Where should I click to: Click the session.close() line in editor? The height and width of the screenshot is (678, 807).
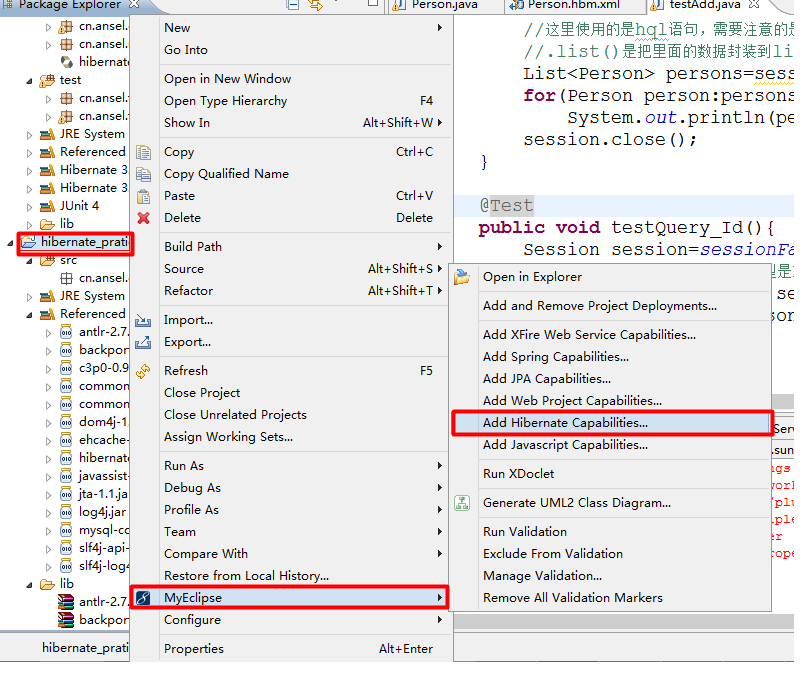[x=610, y=140]
